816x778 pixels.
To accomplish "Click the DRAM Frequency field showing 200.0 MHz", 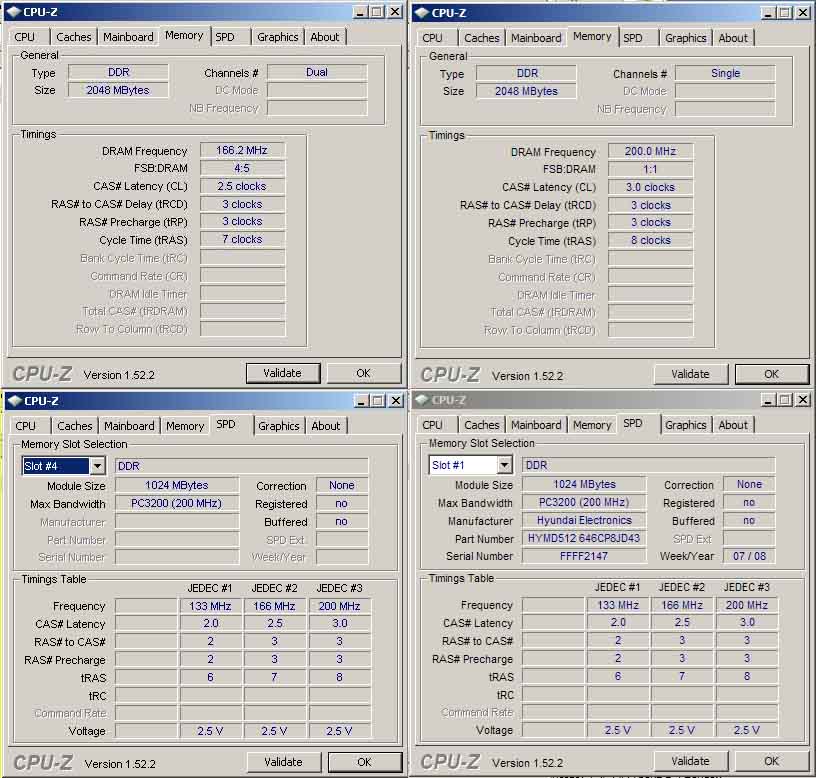I will [650, 152].
